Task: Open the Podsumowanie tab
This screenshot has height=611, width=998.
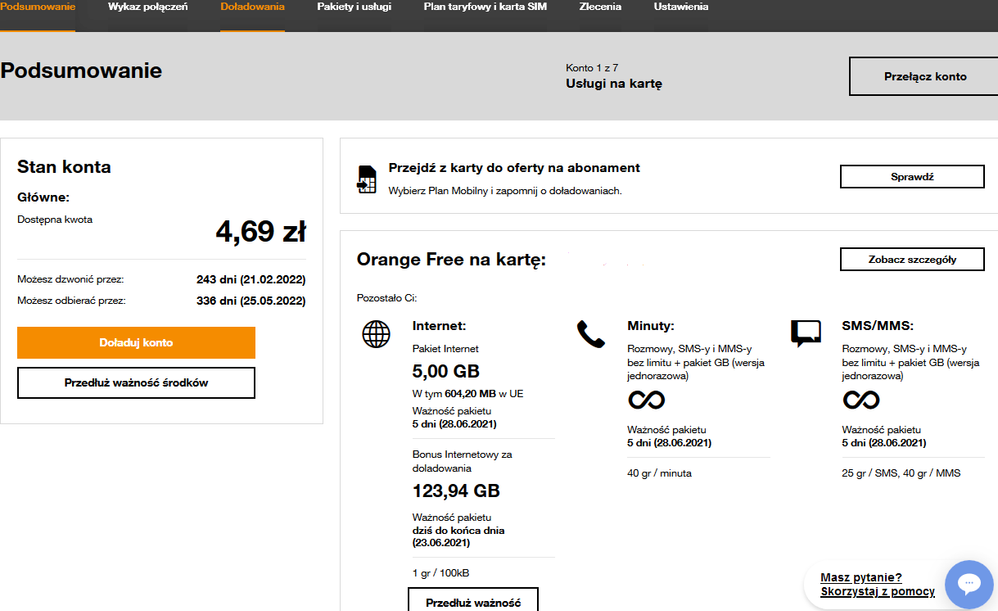Action: point(38,7)
